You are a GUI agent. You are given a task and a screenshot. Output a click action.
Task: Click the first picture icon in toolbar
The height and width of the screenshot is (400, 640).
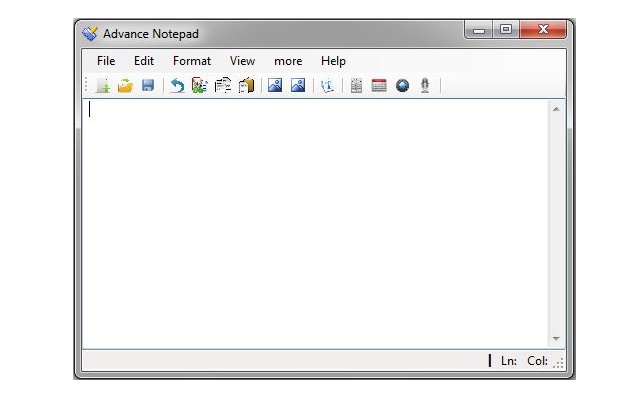click(275, 86)
